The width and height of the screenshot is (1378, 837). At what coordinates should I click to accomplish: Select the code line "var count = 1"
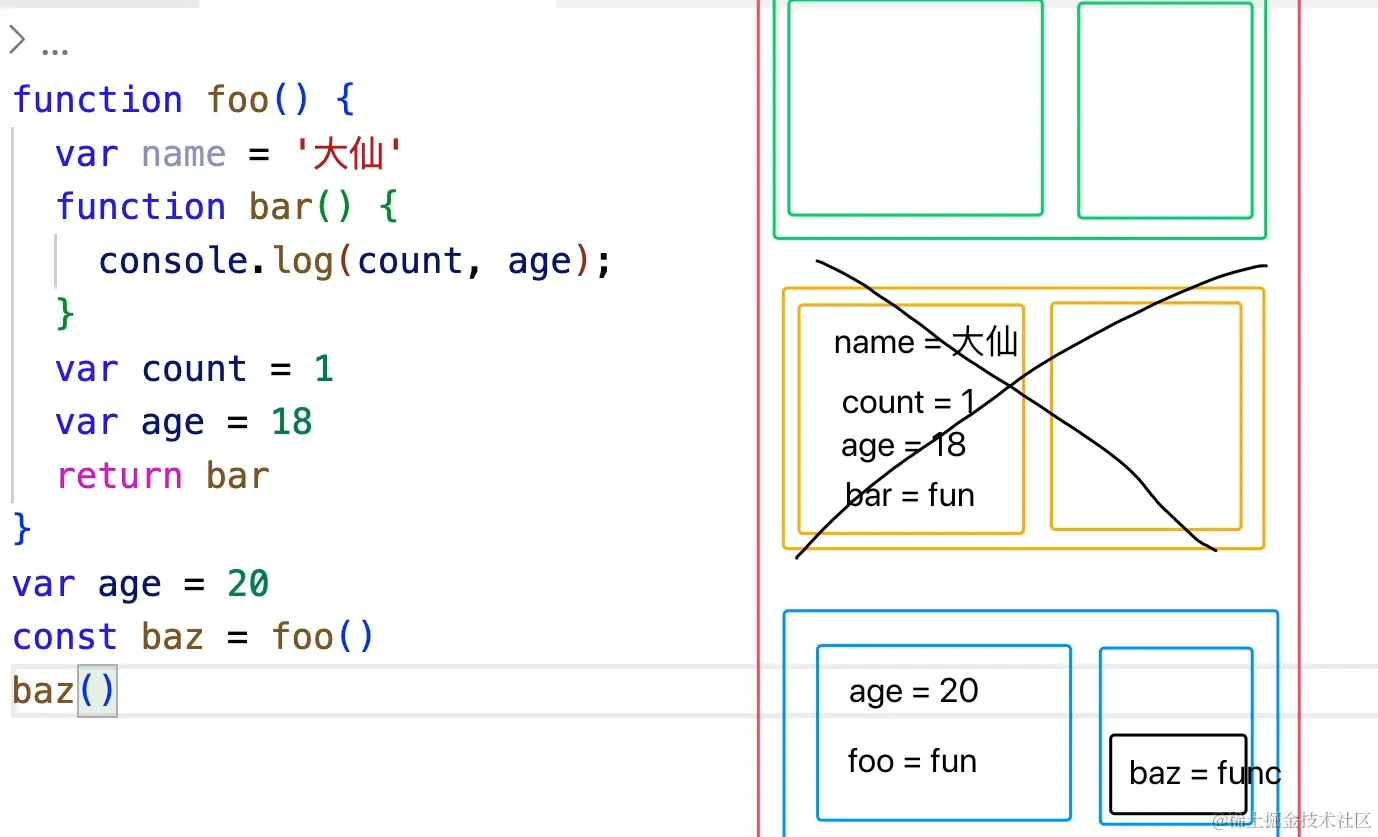click(194, 369)
